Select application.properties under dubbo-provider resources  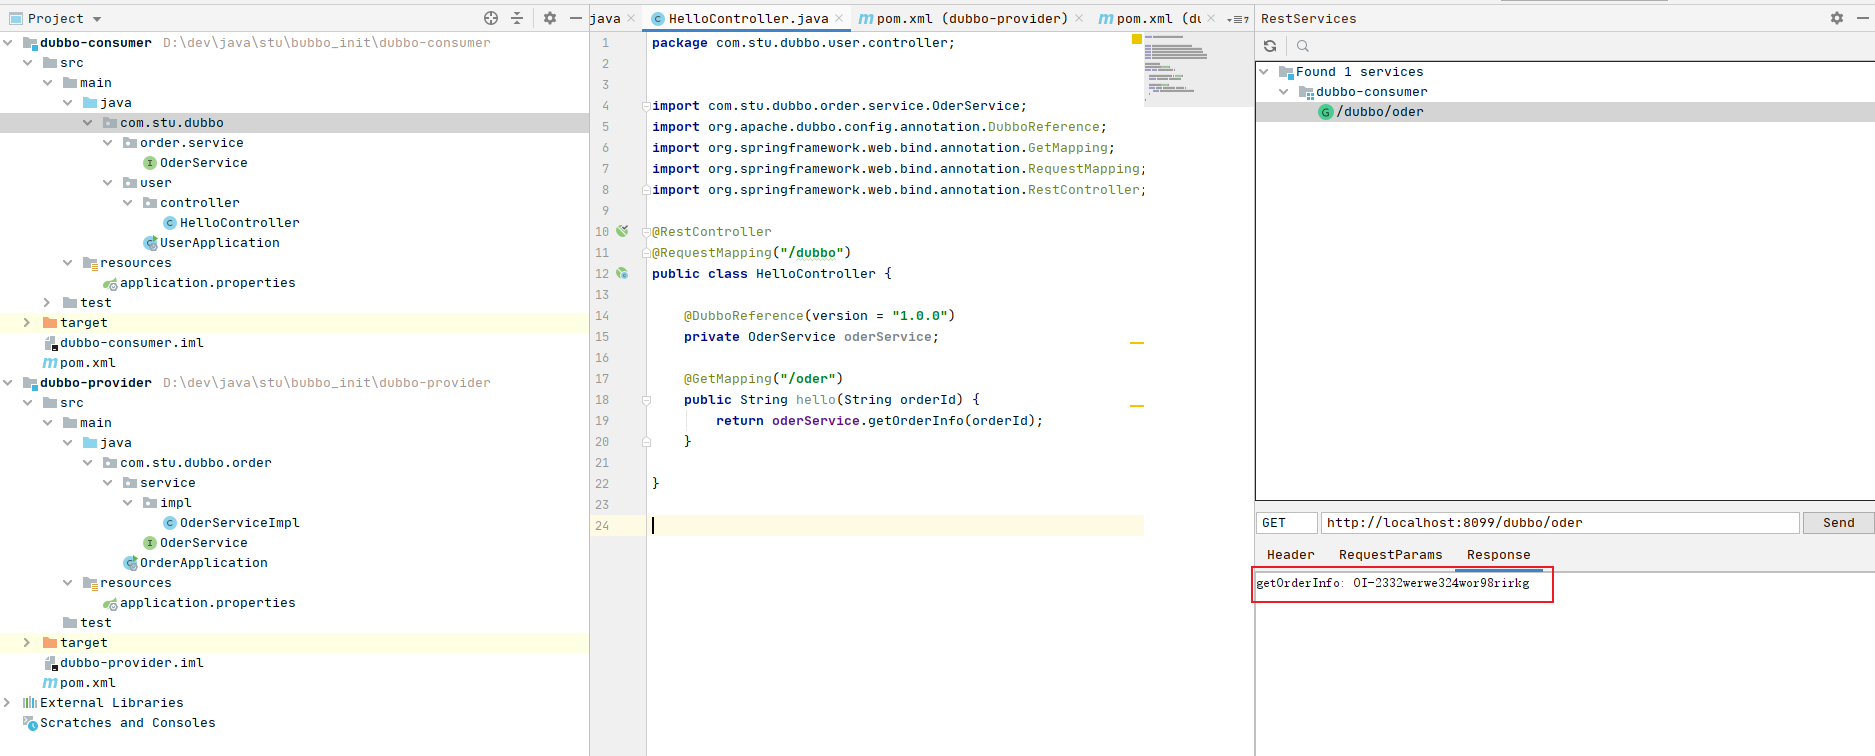(207, 603)
